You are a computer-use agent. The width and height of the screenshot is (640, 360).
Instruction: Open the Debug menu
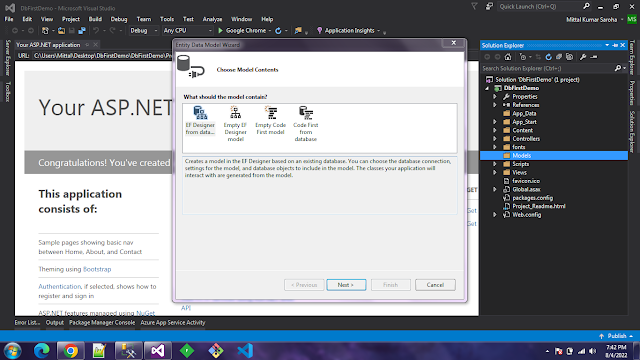(119, 19)
